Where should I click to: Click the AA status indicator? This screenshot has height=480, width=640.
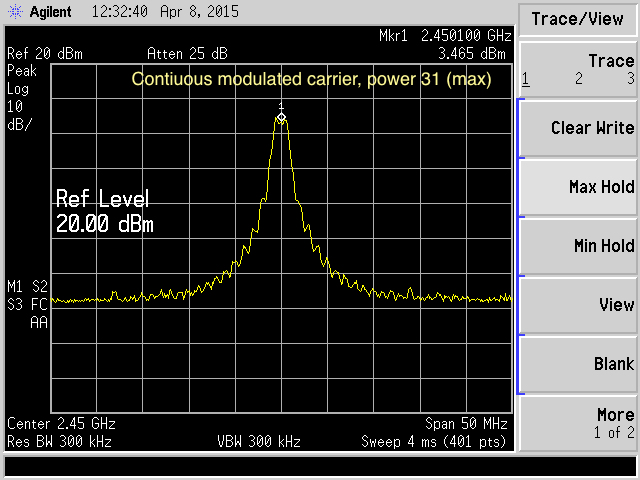pos(39,323)
